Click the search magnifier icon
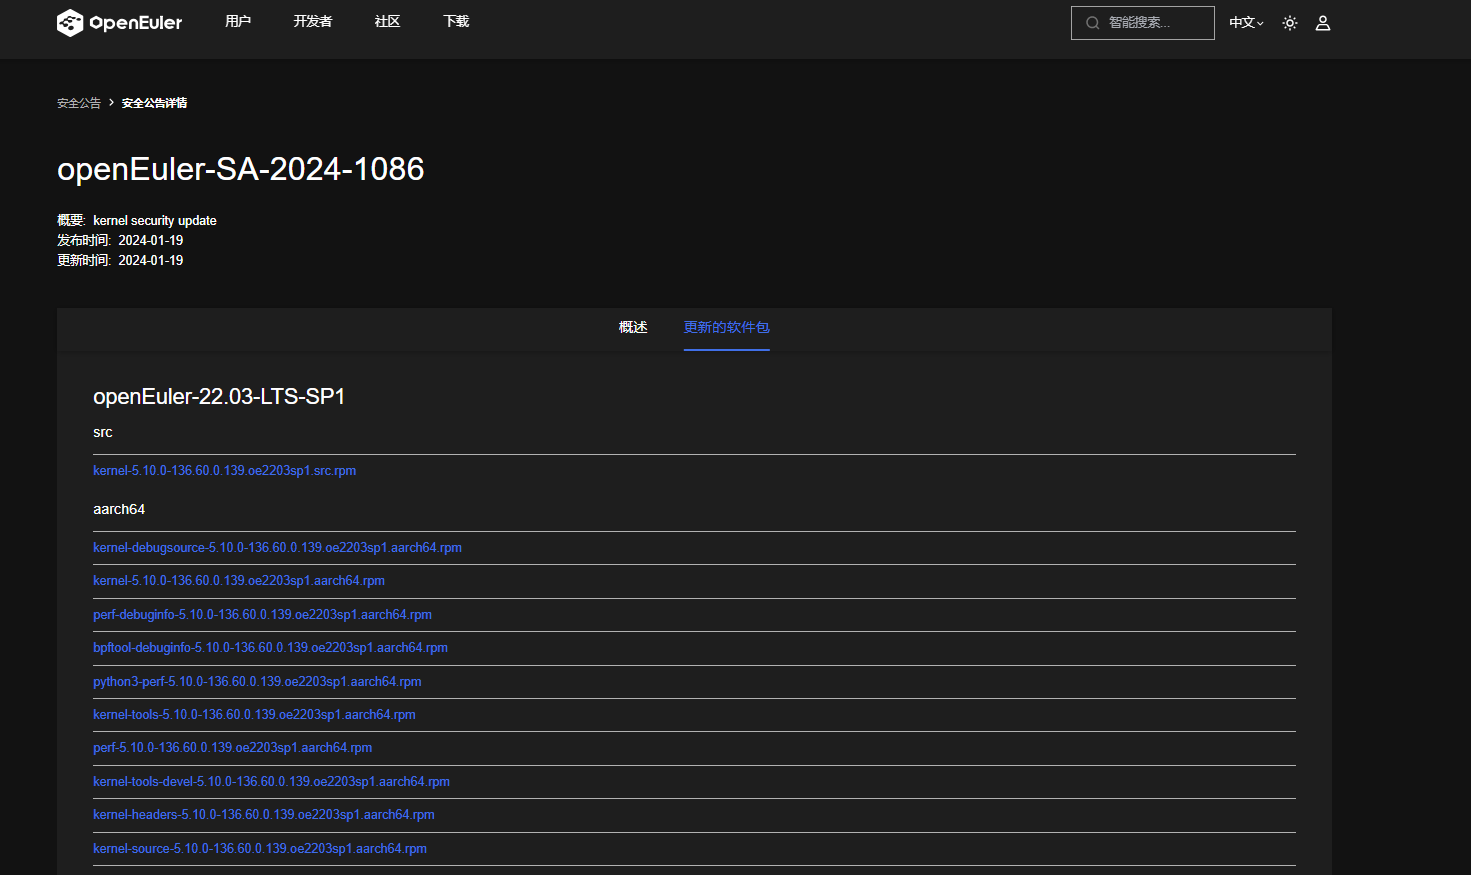The image size is (1471, 875). tap(1093, 23)
